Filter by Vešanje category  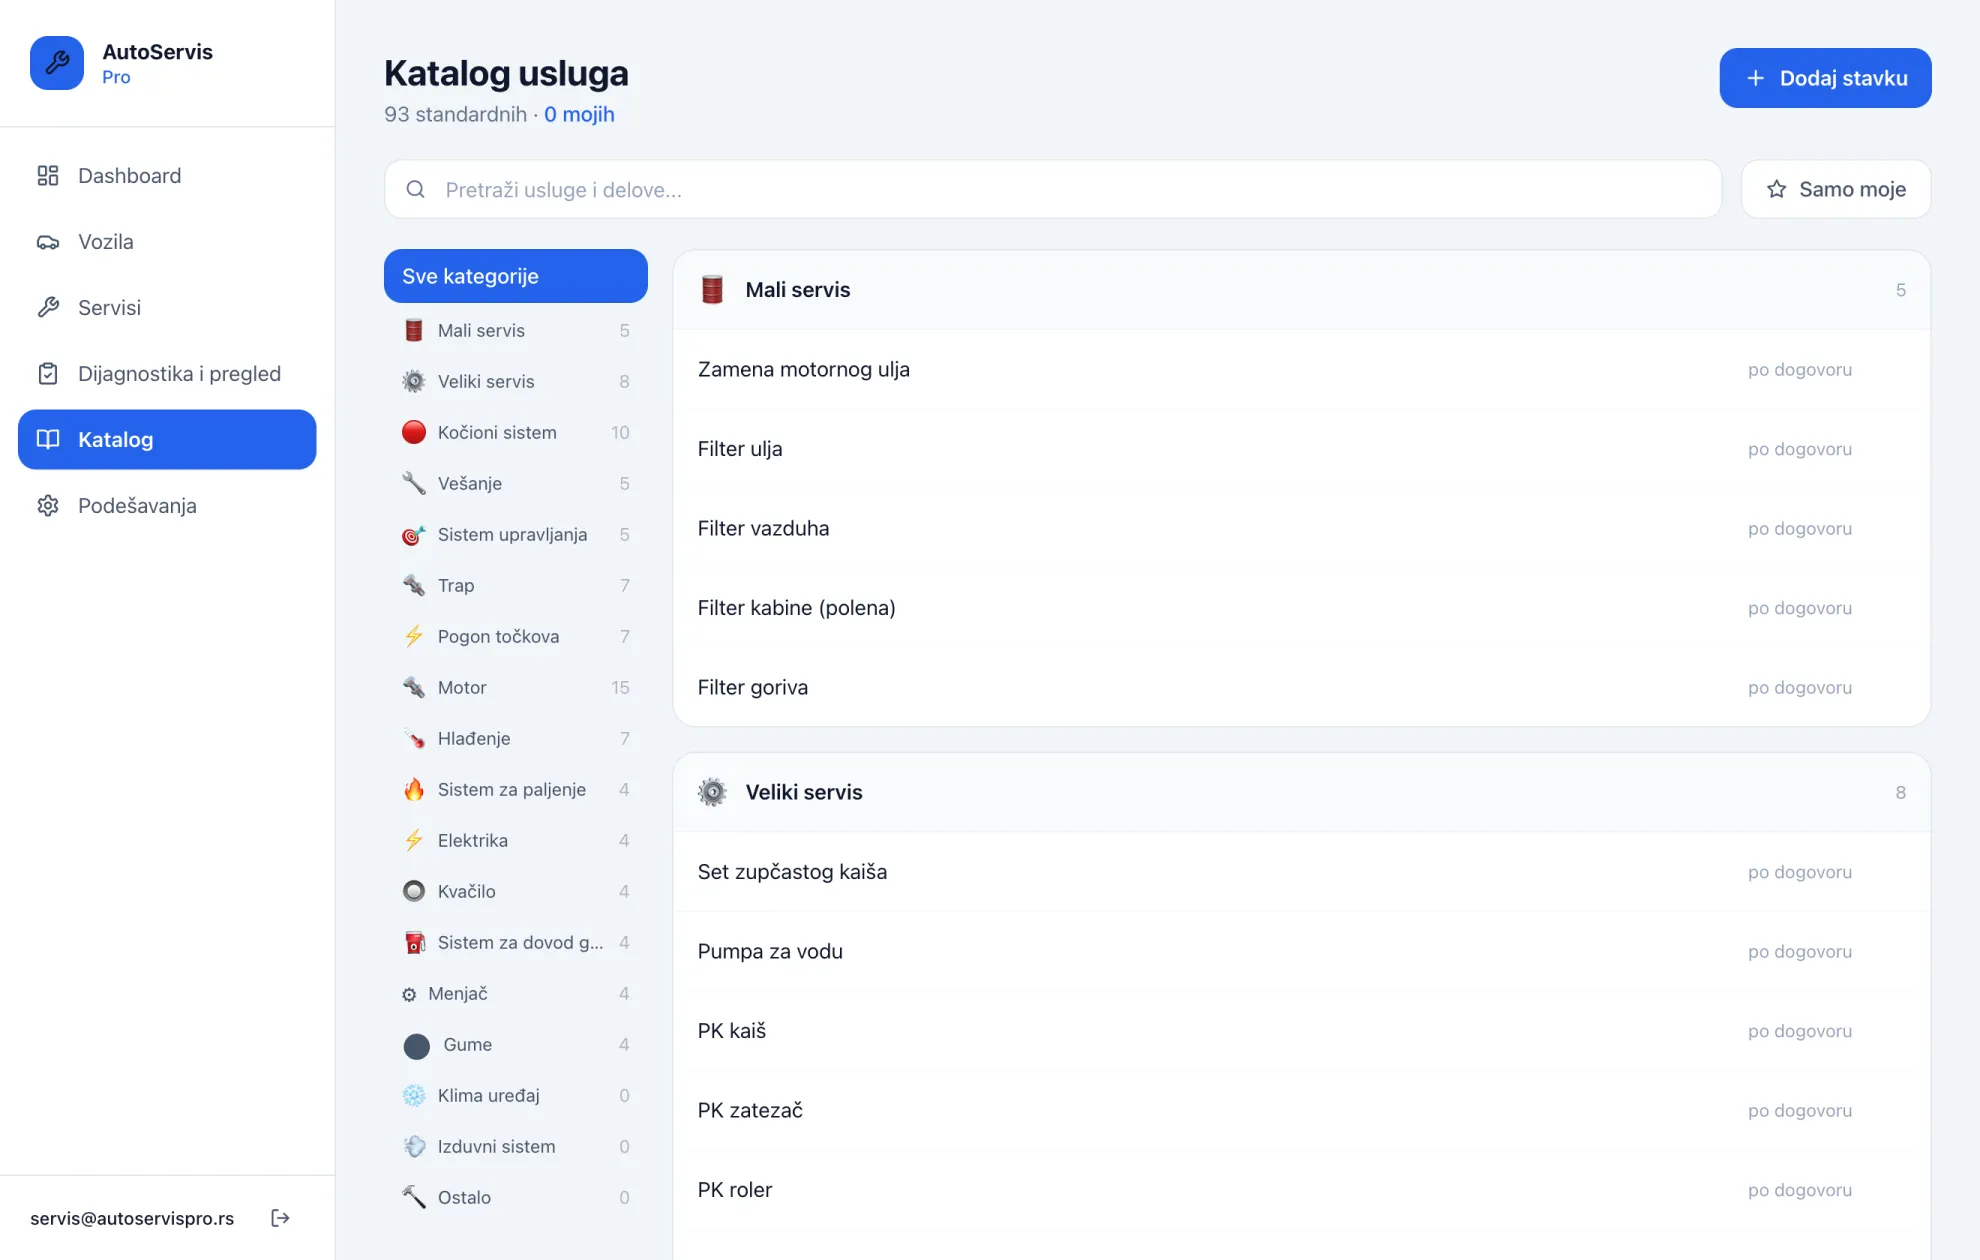[x=516, y=483]
